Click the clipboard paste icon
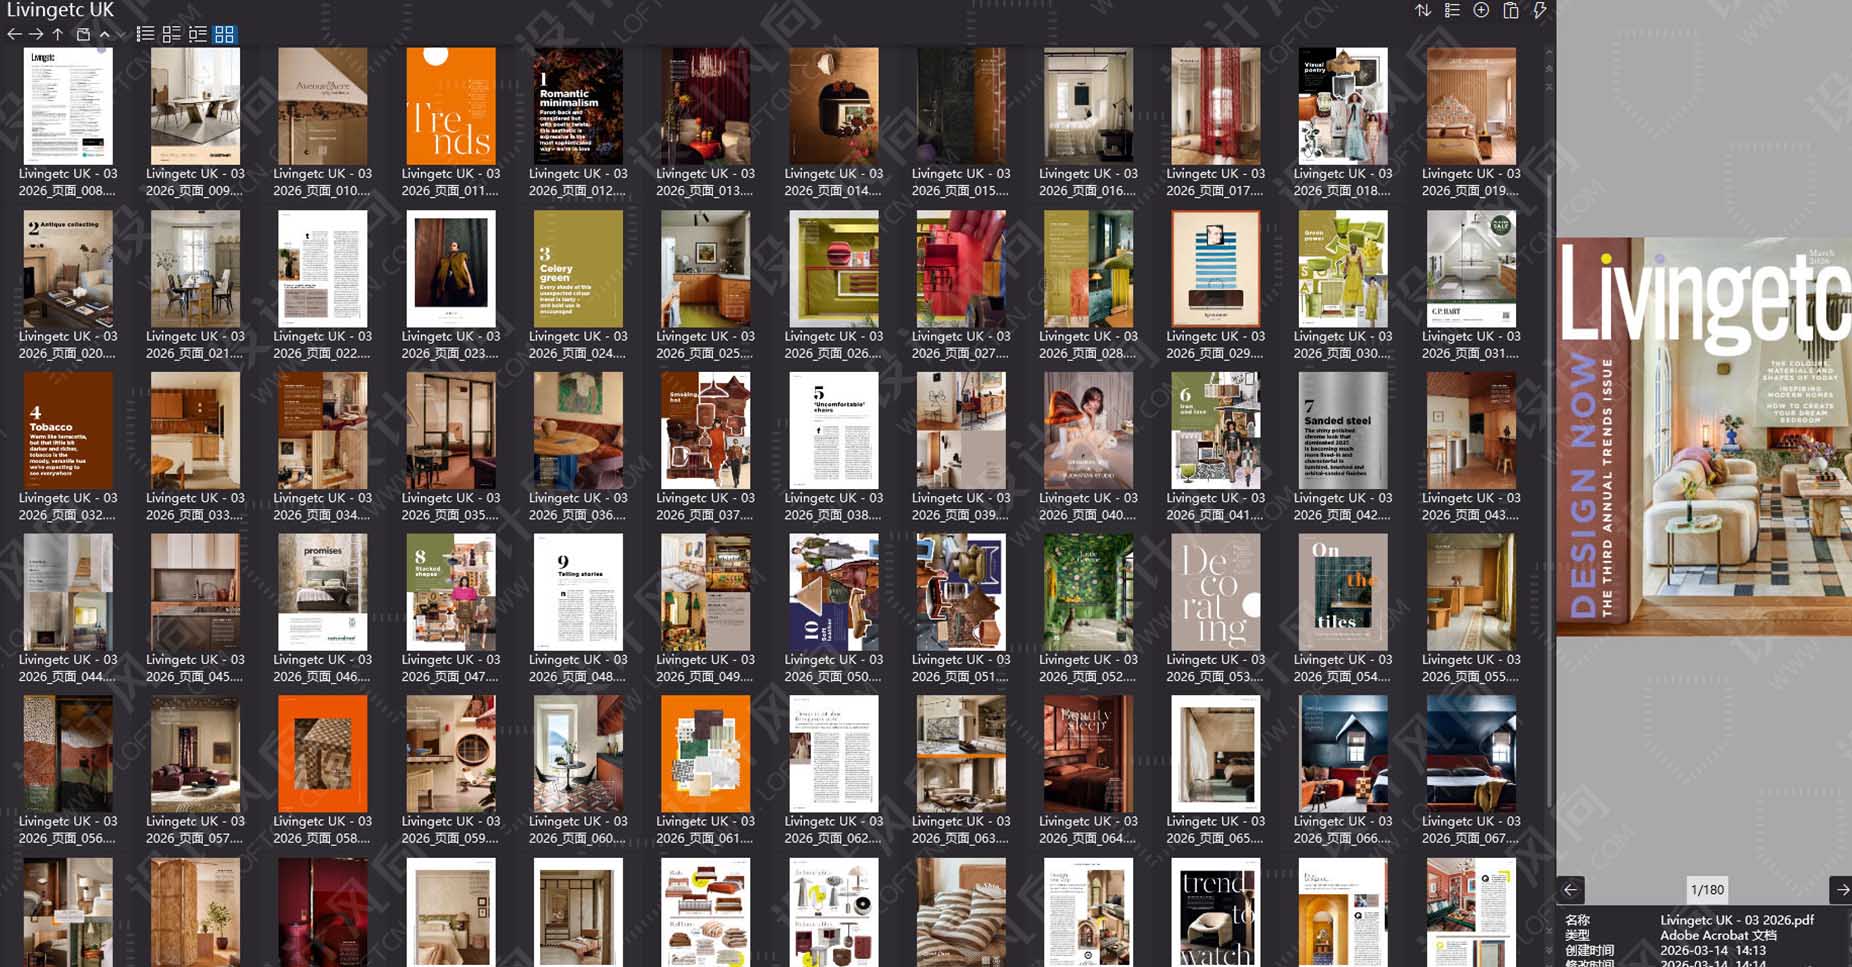Image resolution: width=1852 pixels, height=967 pixels. (1511, 11)
